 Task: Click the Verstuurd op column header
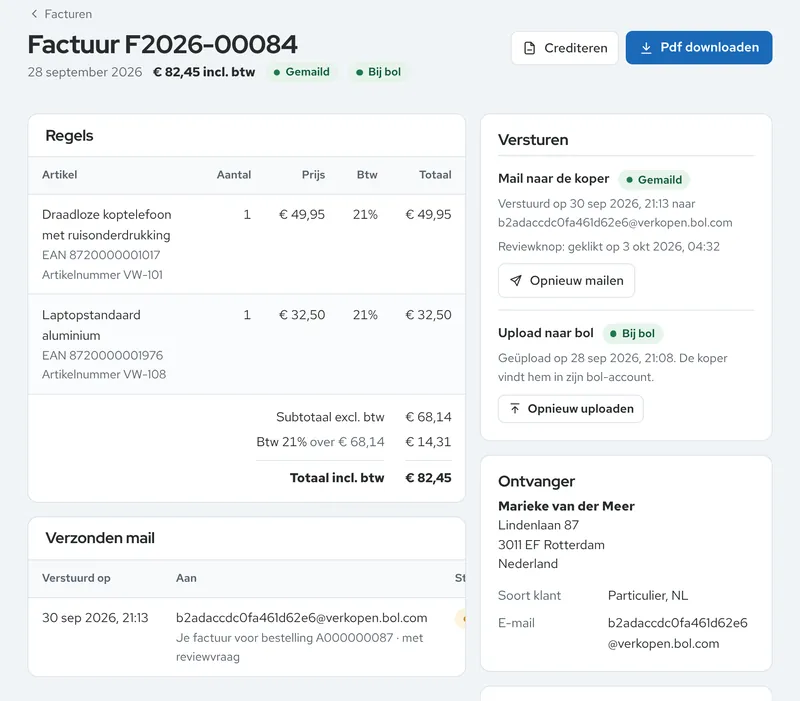(76, 578)
